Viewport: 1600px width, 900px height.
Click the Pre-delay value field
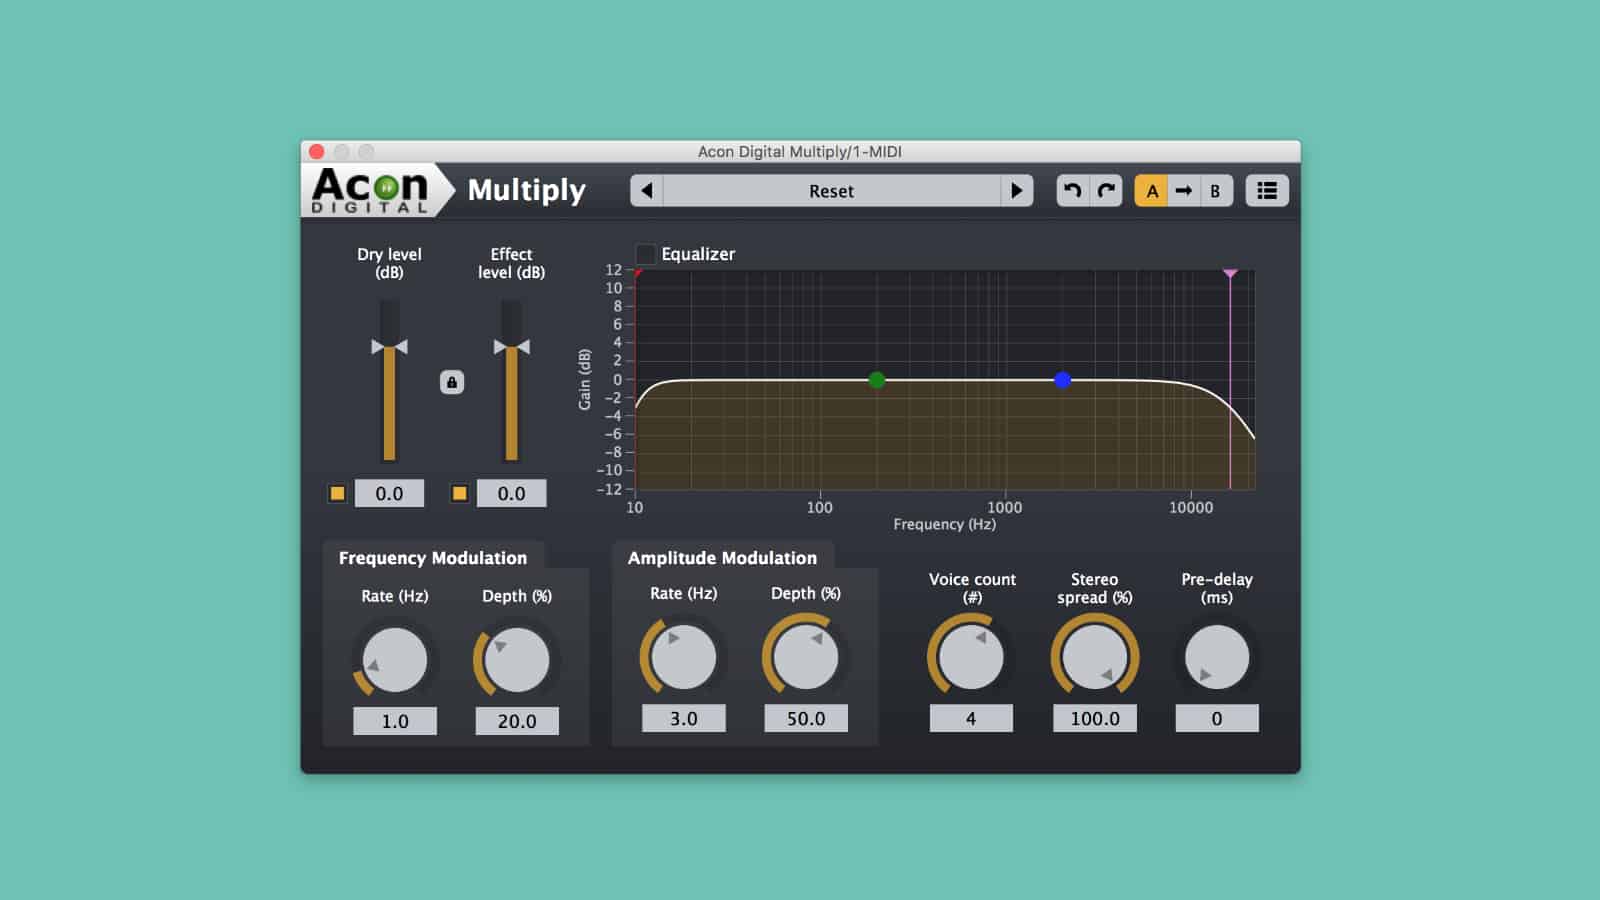point(1216,717)
